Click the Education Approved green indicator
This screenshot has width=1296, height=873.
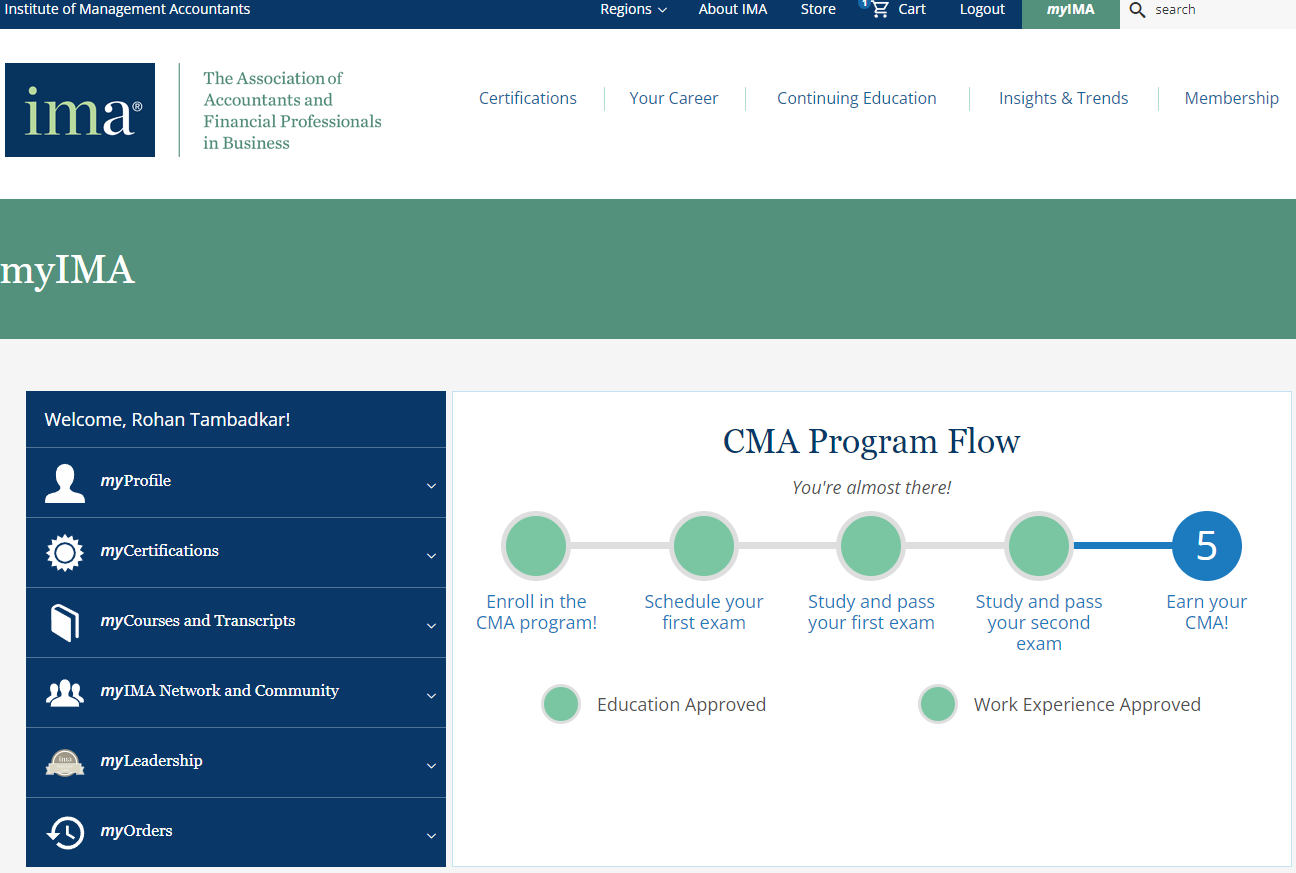pyautogui.click(x=561, y=704)
